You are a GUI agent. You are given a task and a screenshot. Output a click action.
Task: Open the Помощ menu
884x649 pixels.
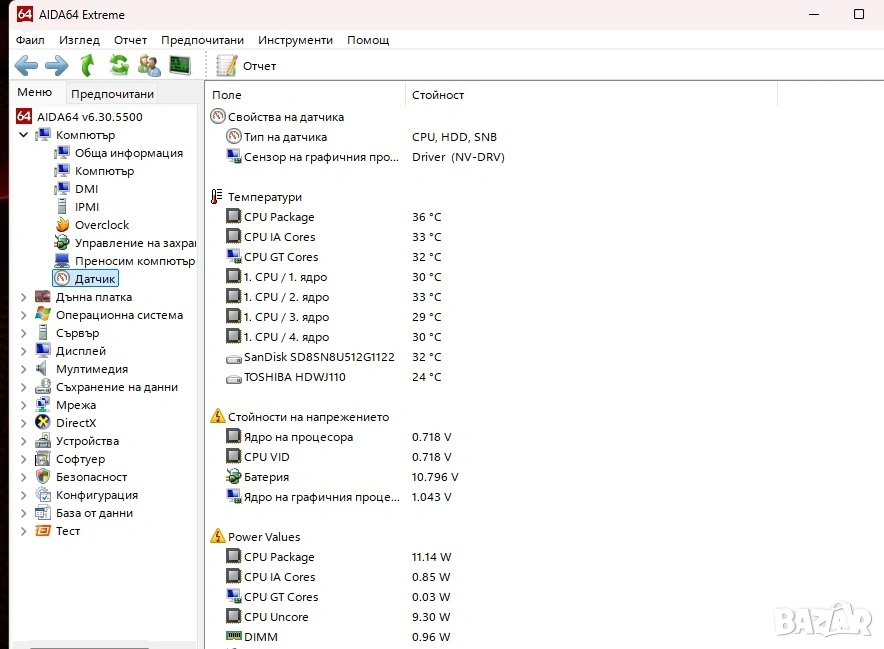point(368,40)
